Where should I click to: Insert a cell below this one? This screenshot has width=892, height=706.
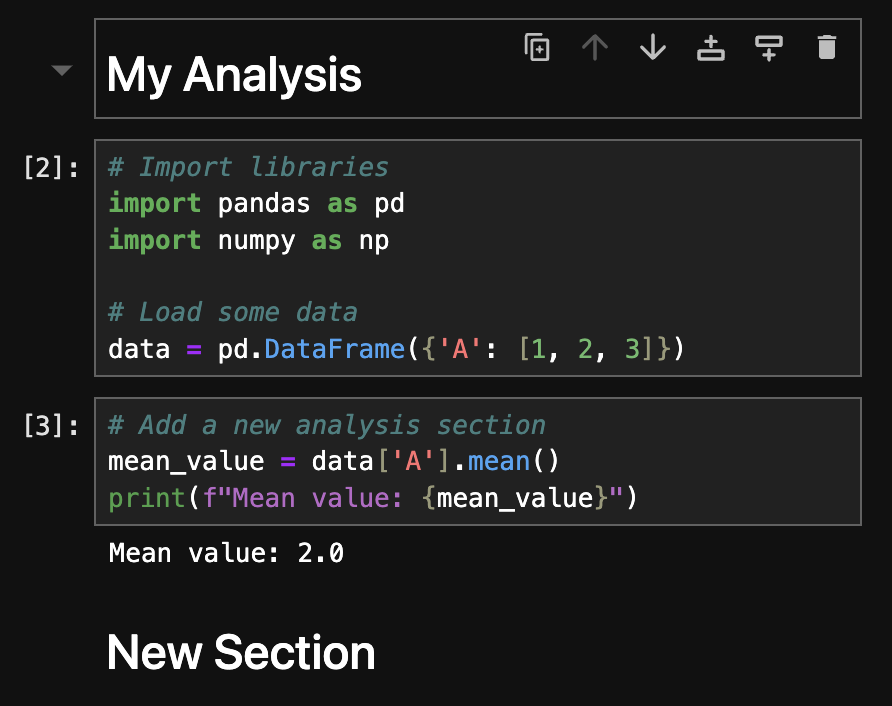click(769, 47)
